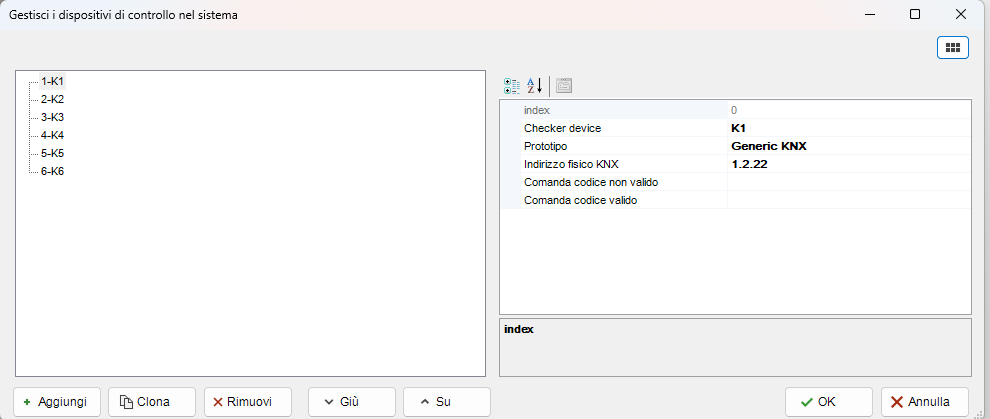Select device 2-K2 in the tree
This screenshot has width=990, height=419.
pos(52,99)
